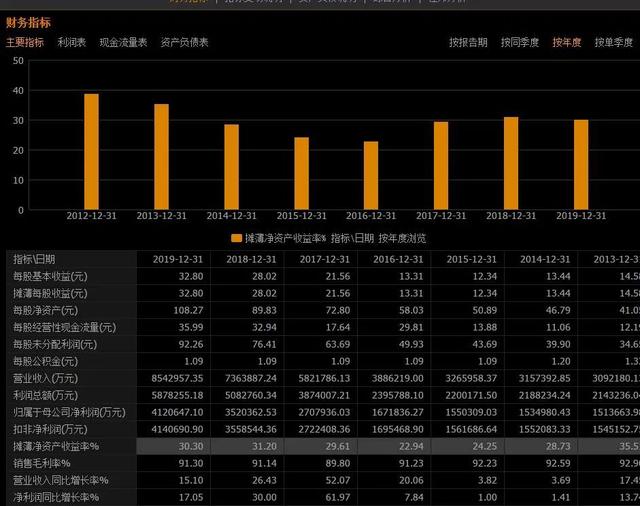Select the 每股公积金(元) row label
This screenshot has width=640, height=506.
45,362
